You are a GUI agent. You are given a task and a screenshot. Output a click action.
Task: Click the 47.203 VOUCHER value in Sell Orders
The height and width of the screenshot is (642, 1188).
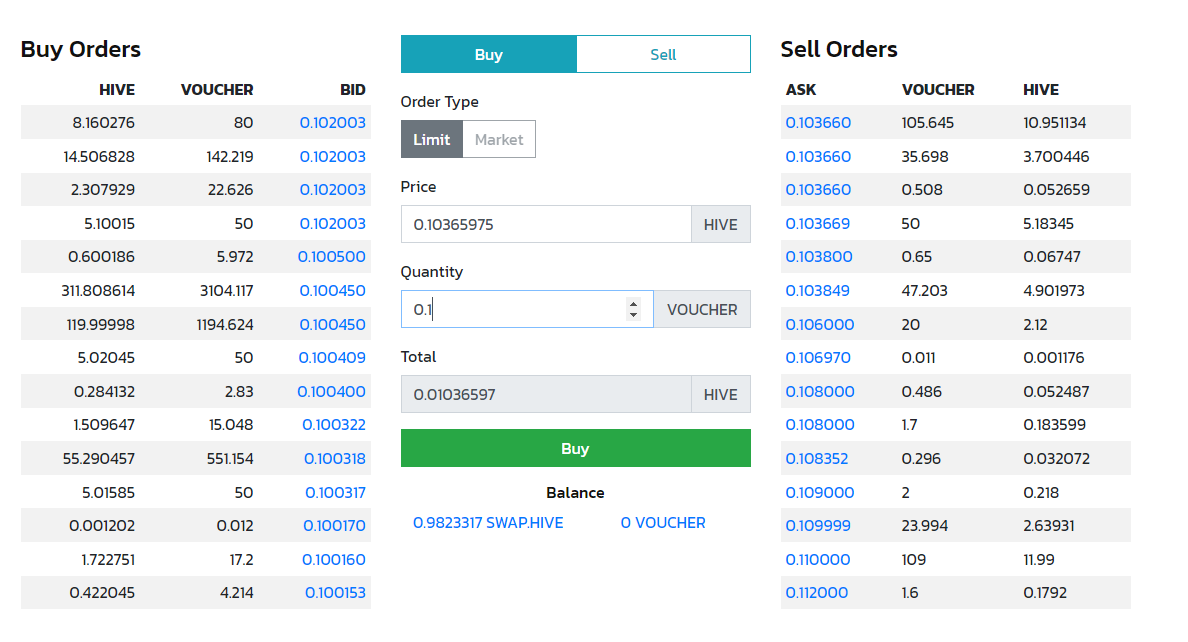coord(924,290)
